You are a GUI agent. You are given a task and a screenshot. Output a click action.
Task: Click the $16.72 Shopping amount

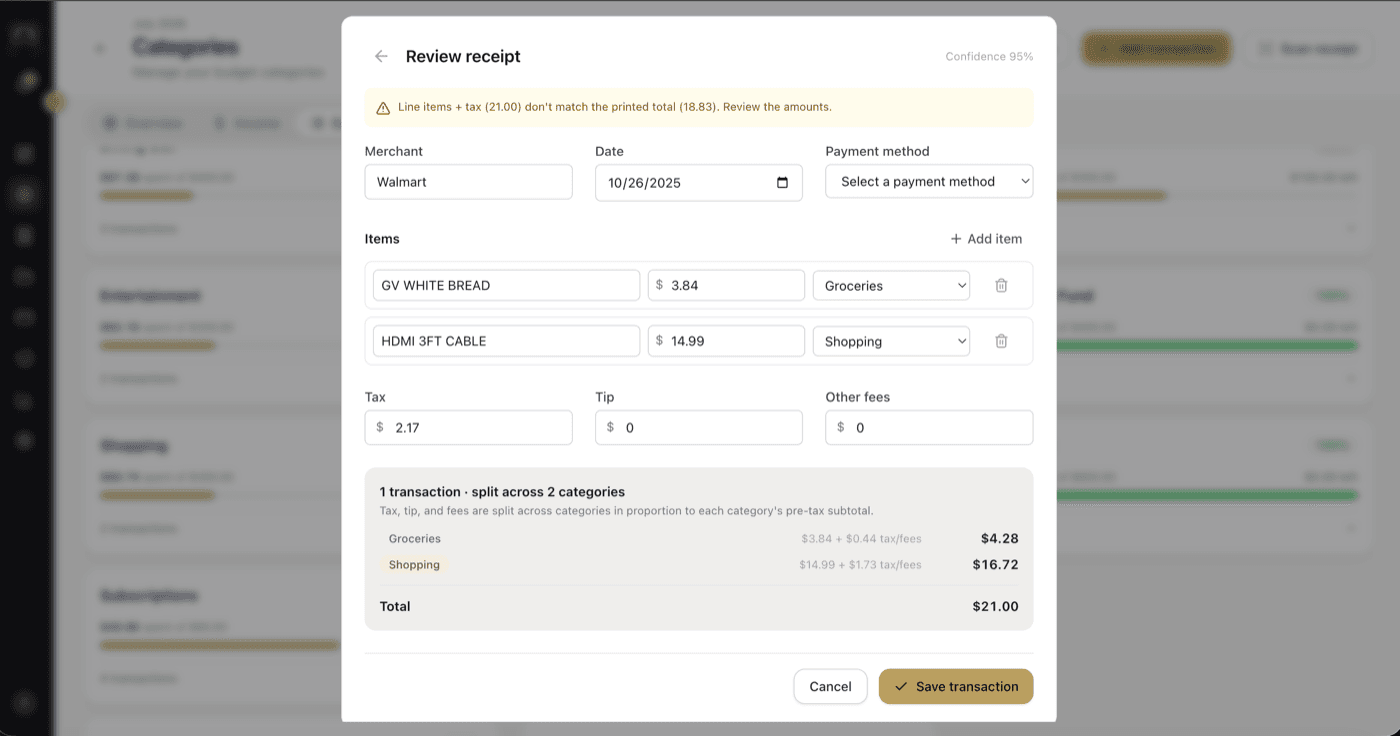pyautogui.click(x=995, y=565)
